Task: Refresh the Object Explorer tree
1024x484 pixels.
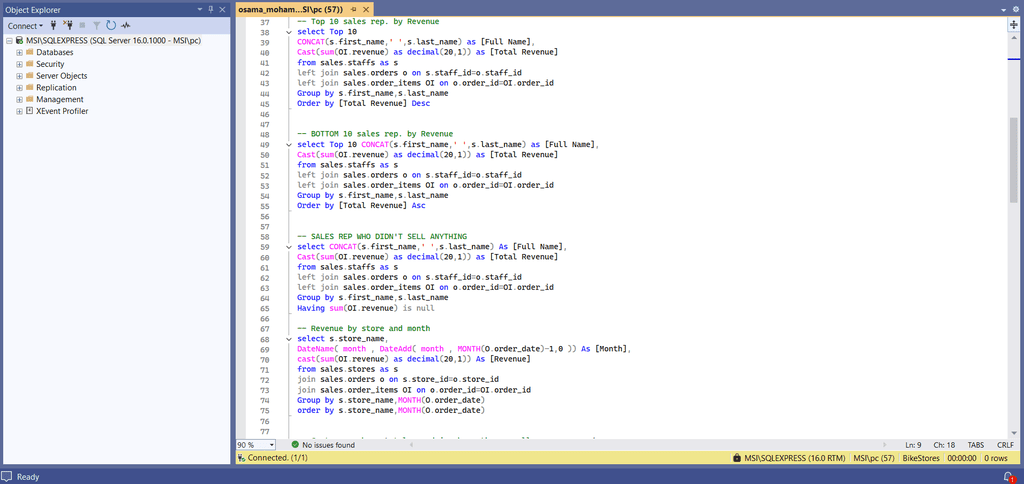Action: [110, 25]
